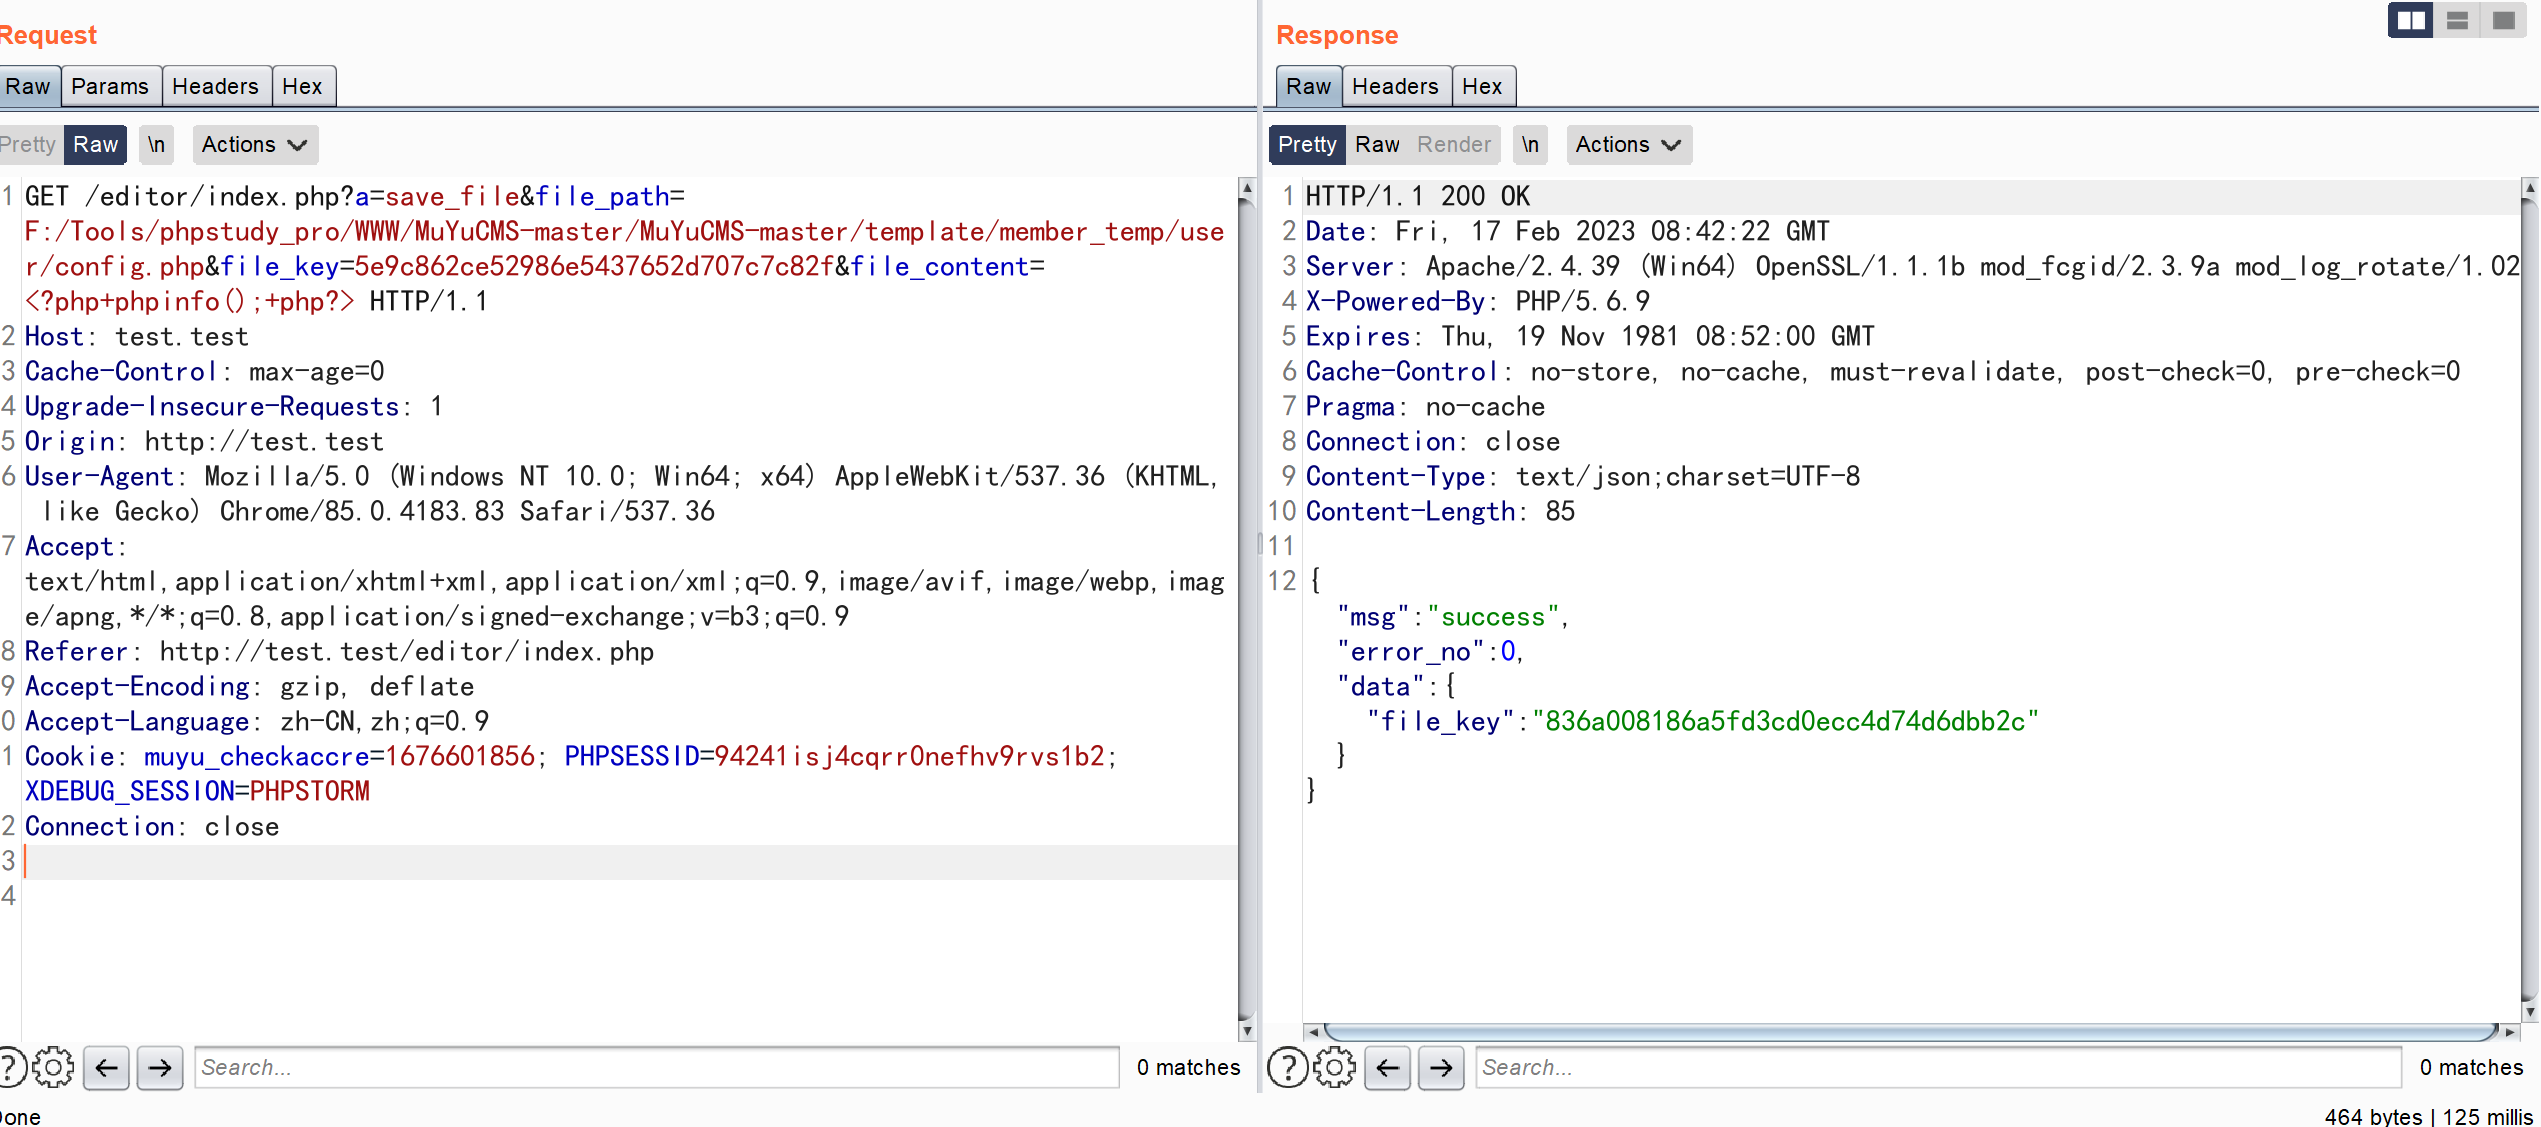
Task: Open Response search settings gear
Action: [x=1334, y=1068]
